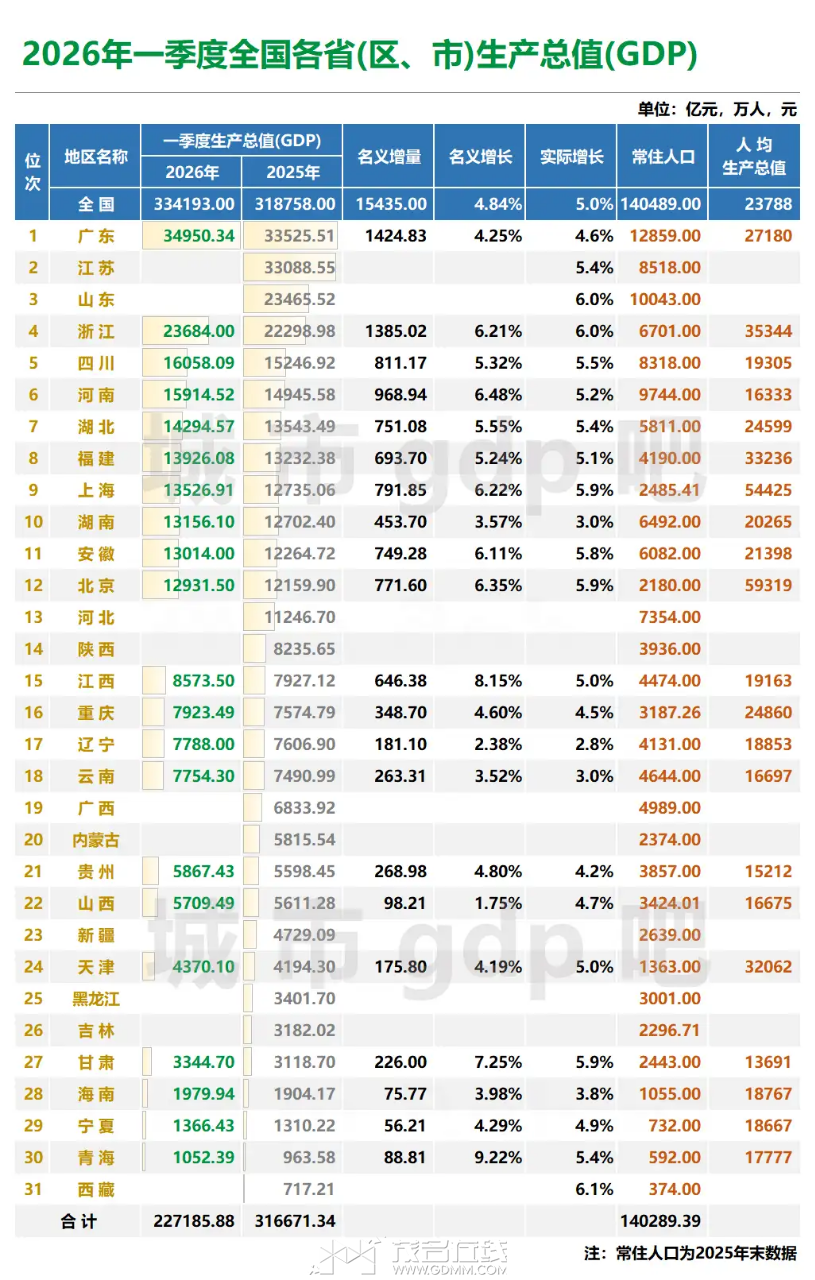The height and width of the screenshot is (1280, 815).
Task: Click the 人均生产总值 column header
Action: click(755, 156)
